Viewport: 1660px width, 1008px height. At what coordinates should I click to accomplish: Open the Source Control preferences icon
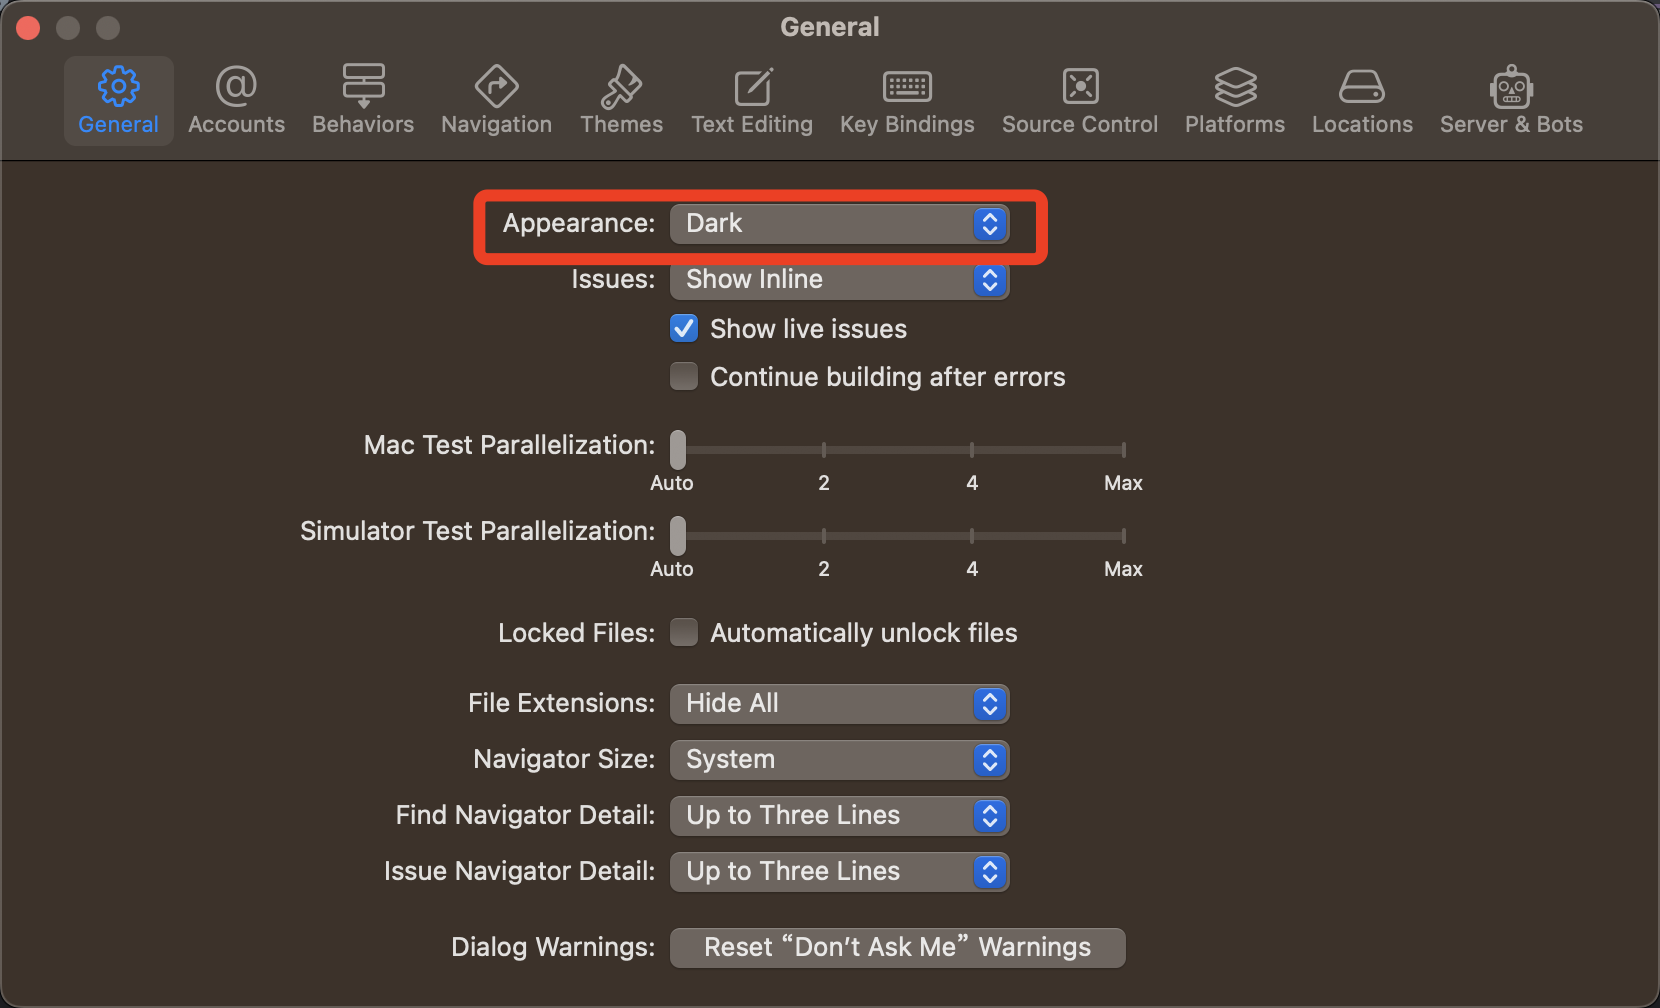tap(1080, 88)
